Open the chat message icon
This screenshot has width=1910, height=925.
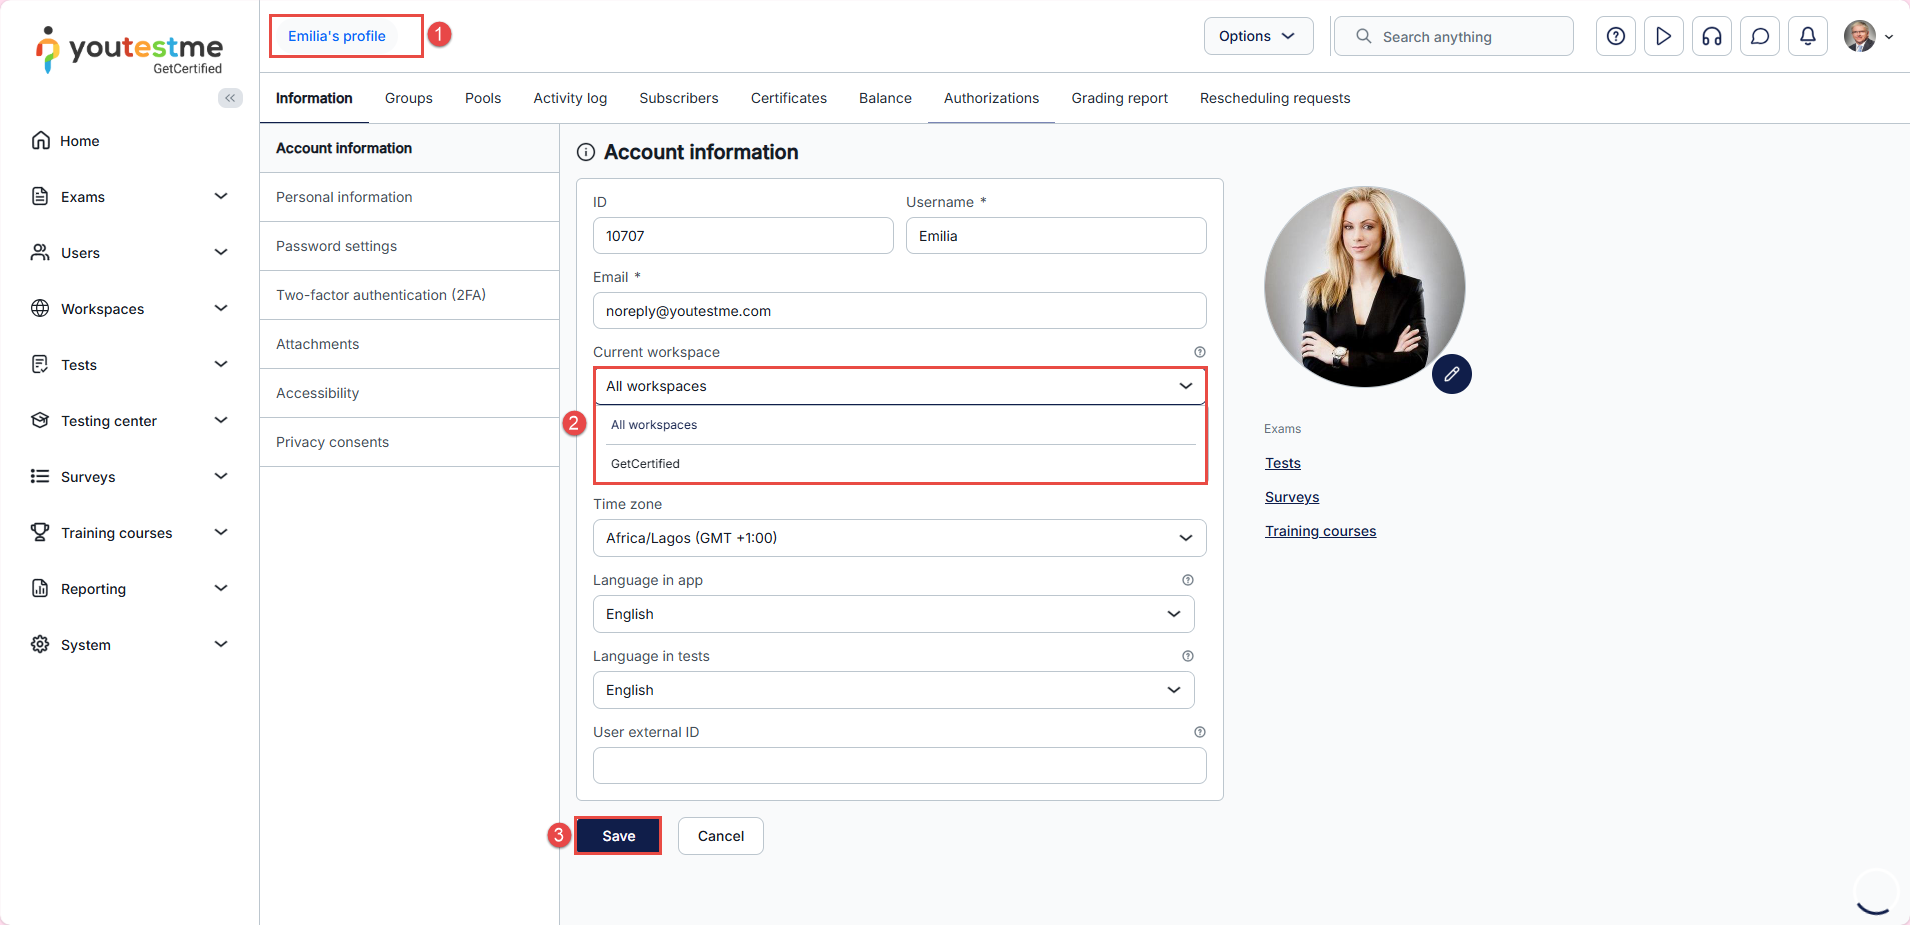pyautogui.click(x=1759, y=36)
